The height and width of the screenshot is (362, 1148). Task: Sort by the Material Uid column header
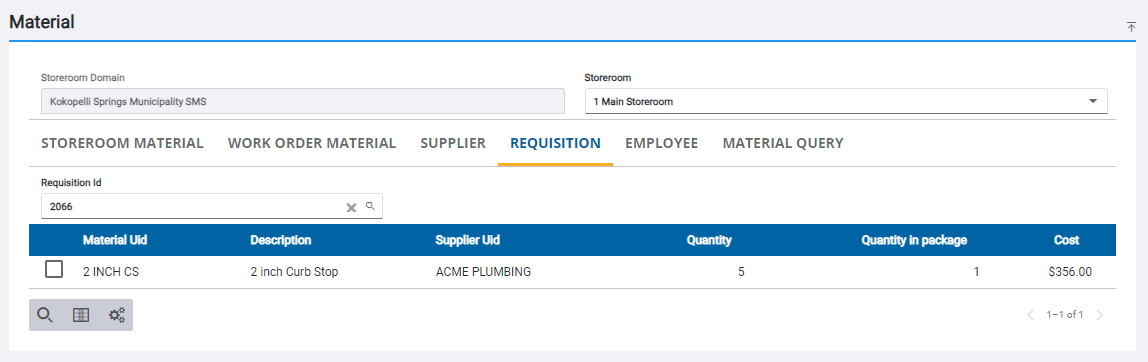coord(116,240)
